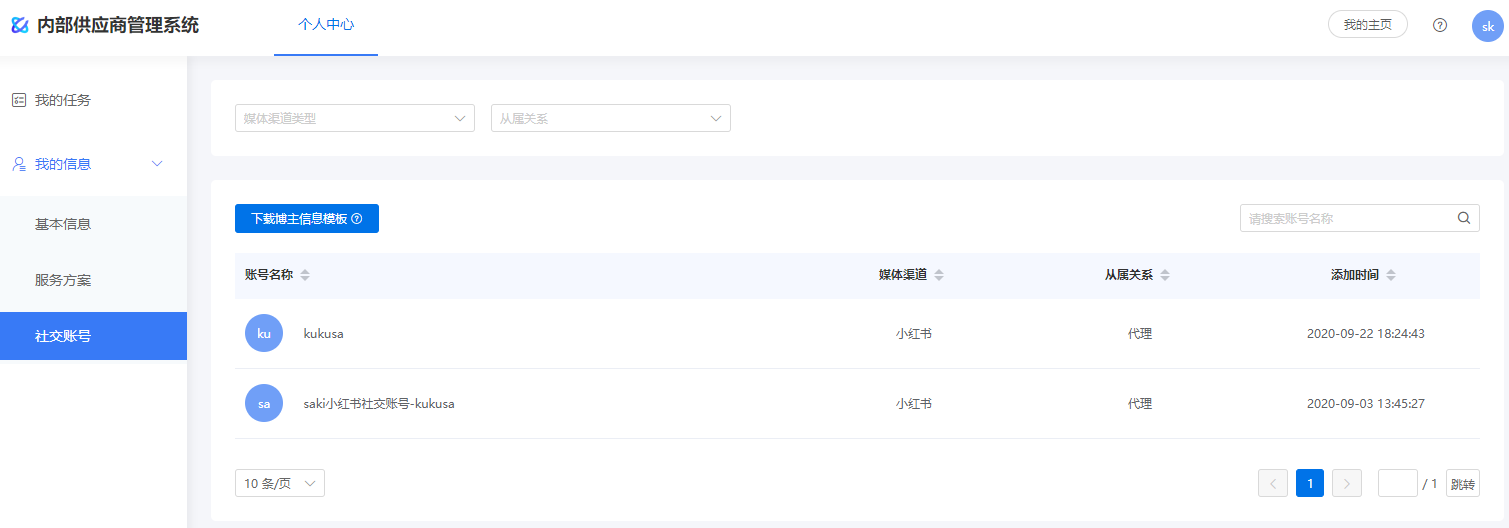
Task: Click the 下载博主信息模板 button
Action: (307, 218)
